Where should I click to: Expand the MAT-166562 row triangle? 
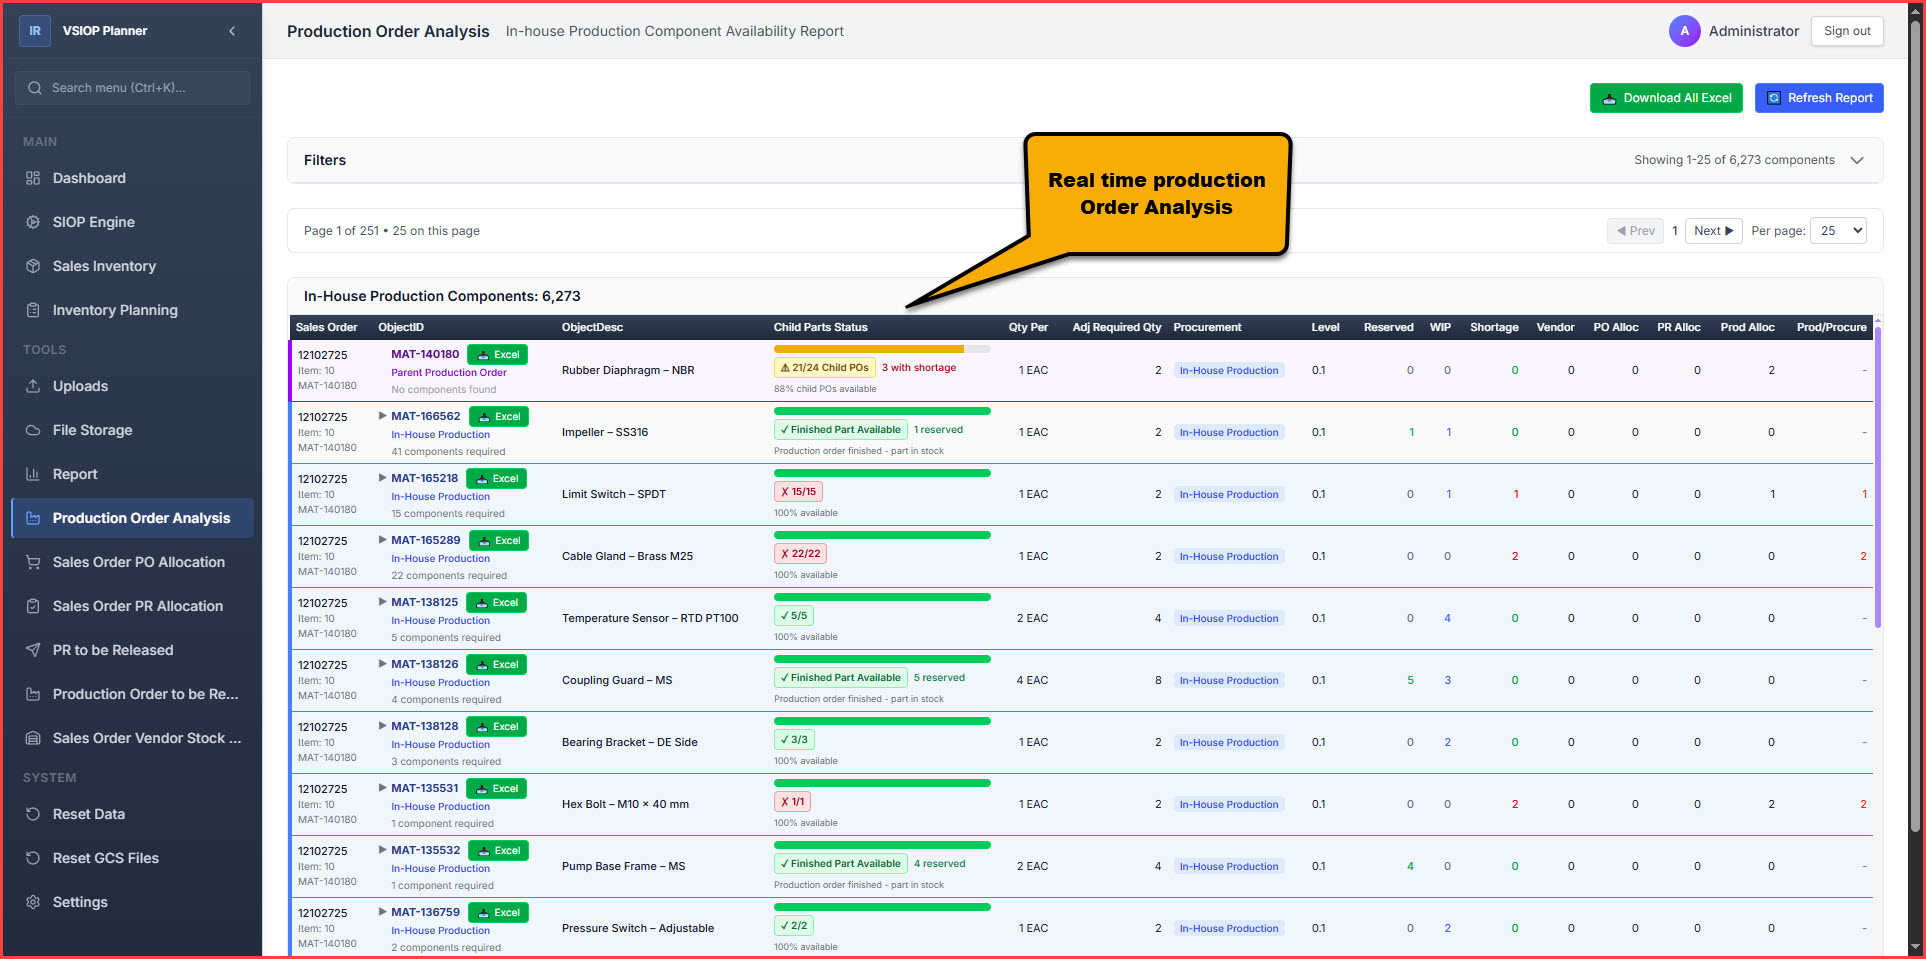coord(382,416)
